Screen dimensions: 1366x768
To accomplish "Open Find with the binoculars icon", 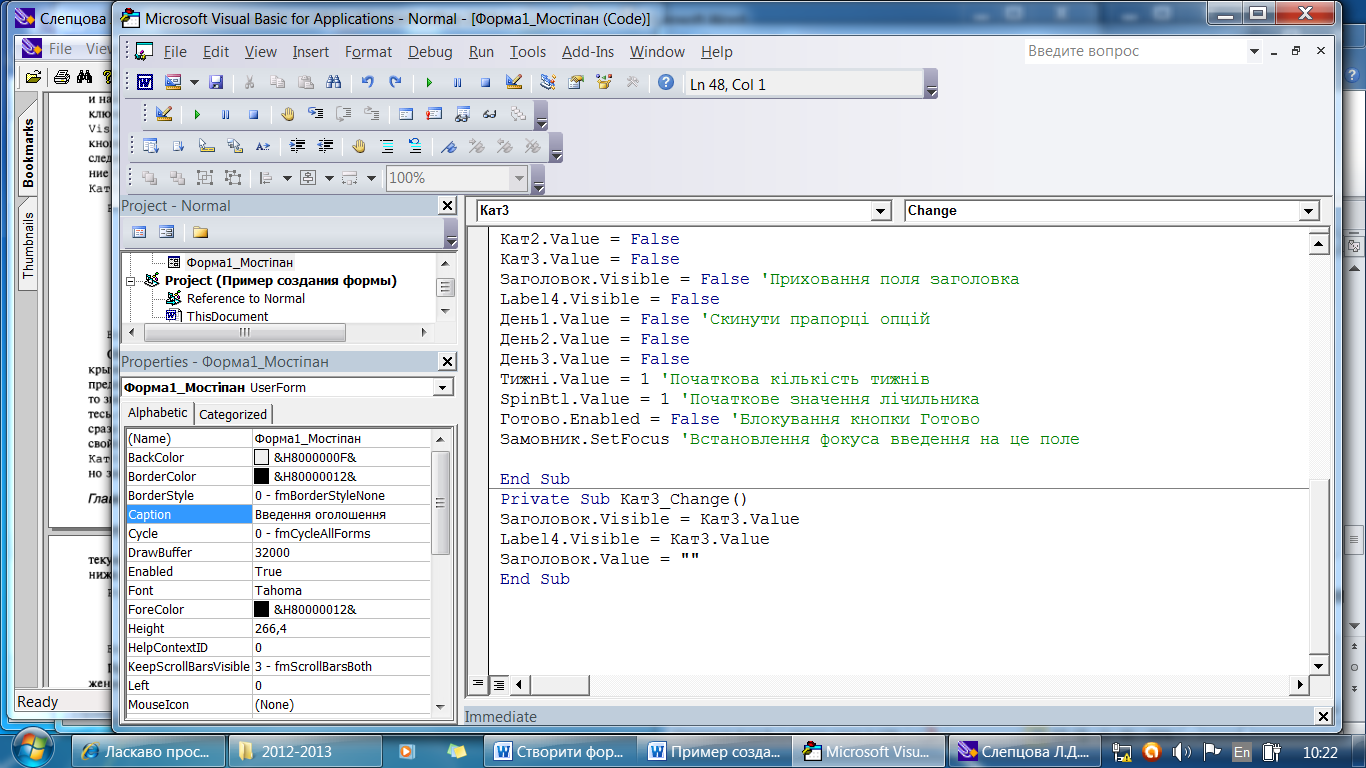I will [334, 83].
